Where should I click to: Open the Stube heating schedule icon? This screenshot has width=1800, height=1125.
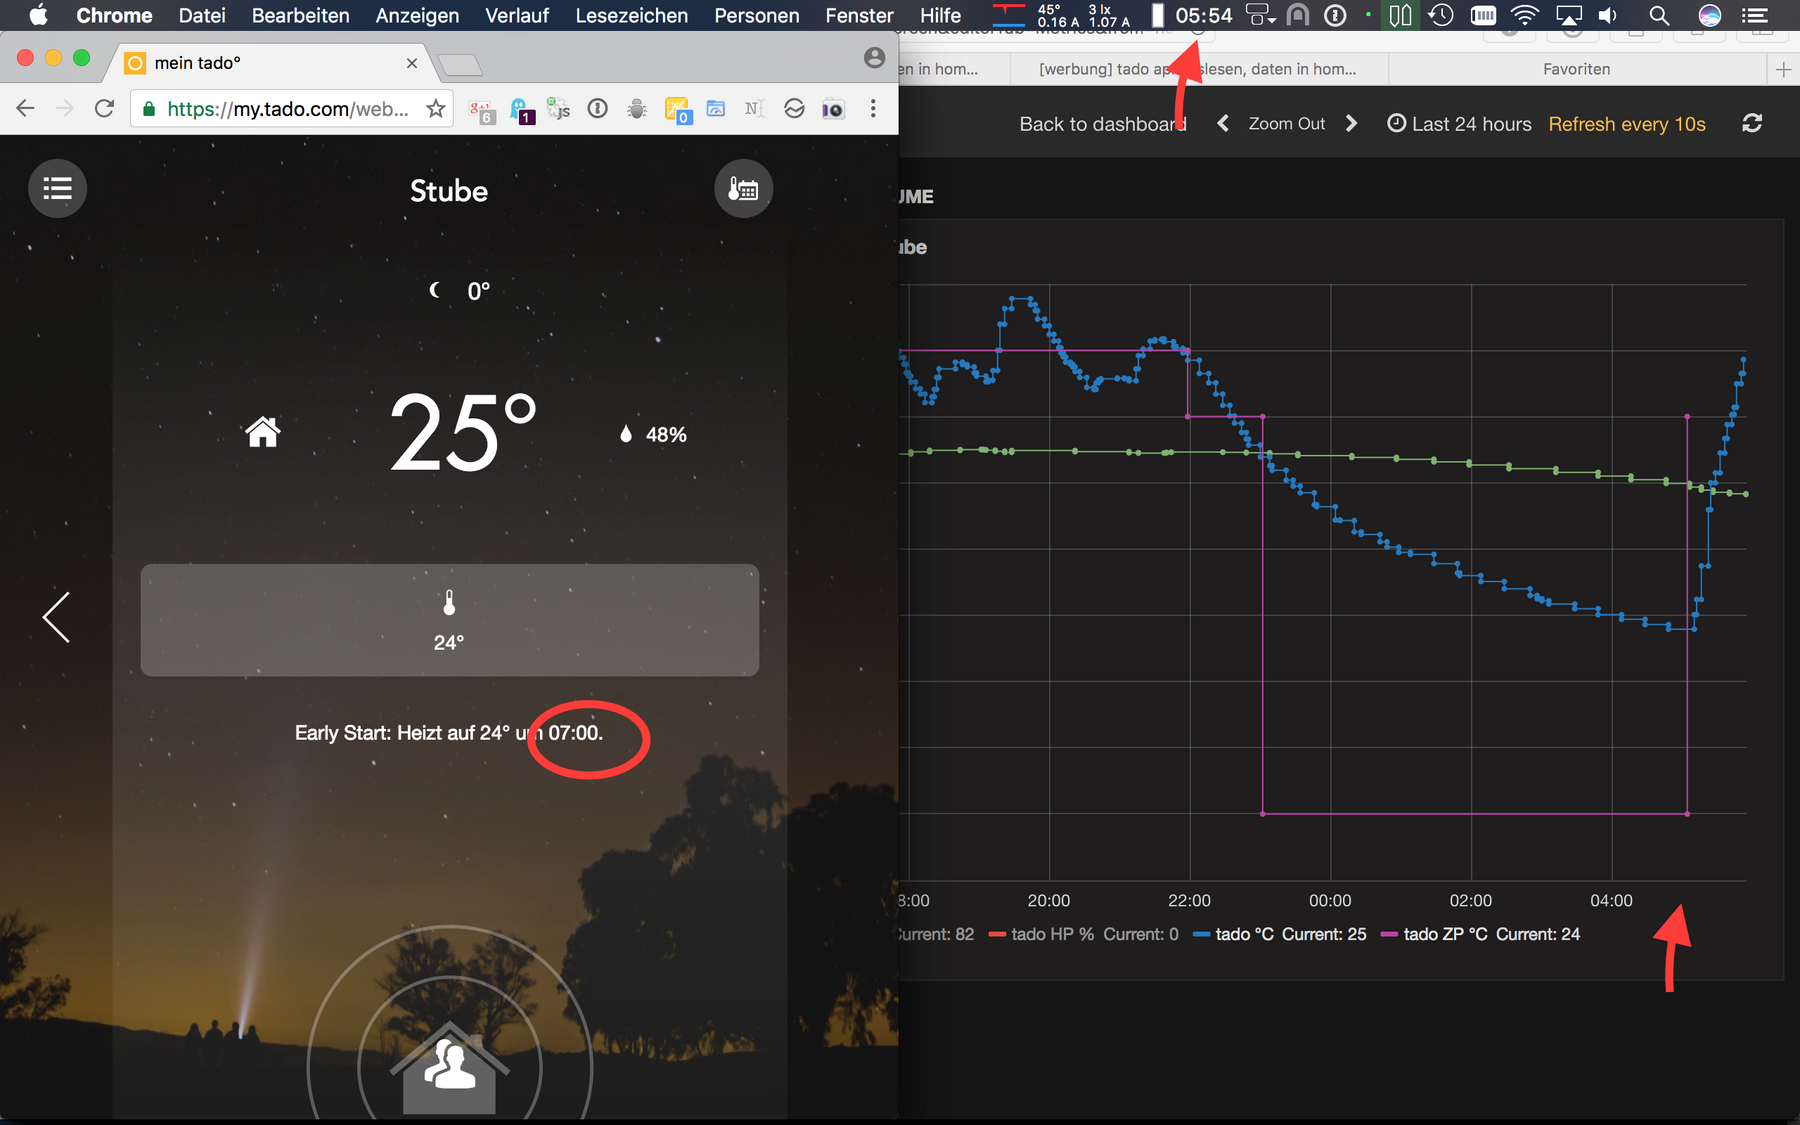click(x=743, y=188)
